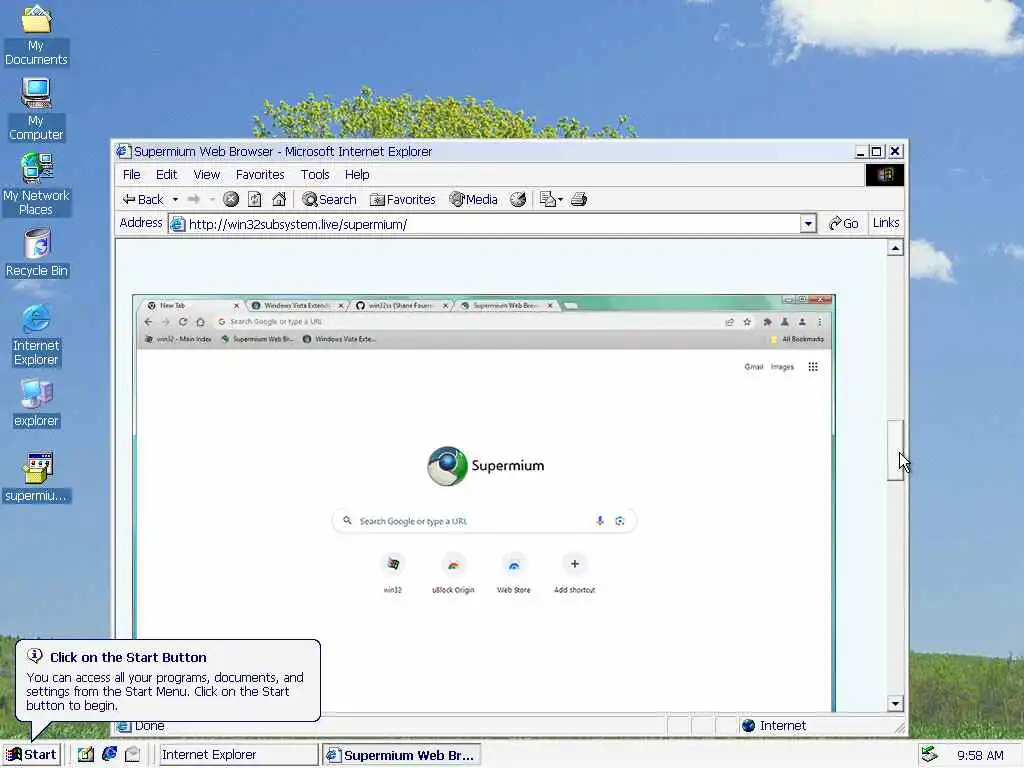Screen dimensions: 1024x768
Task: Switch to Supermium Web Br... taskbar button
Action: coord(402,754)
